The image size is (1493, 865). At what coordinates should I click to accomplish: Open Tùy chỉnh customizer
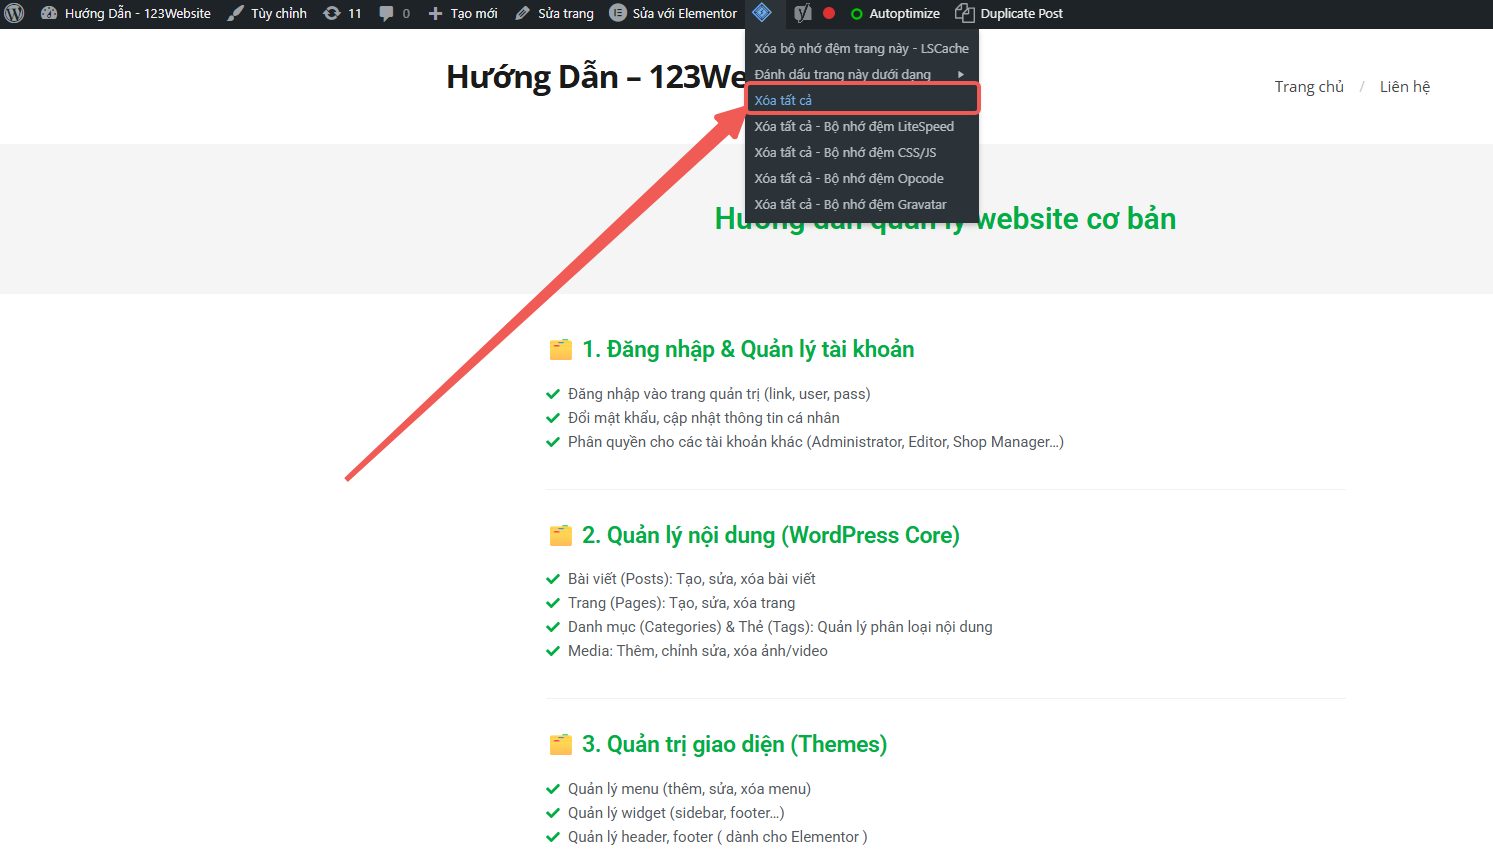click(x=267, y=14)
